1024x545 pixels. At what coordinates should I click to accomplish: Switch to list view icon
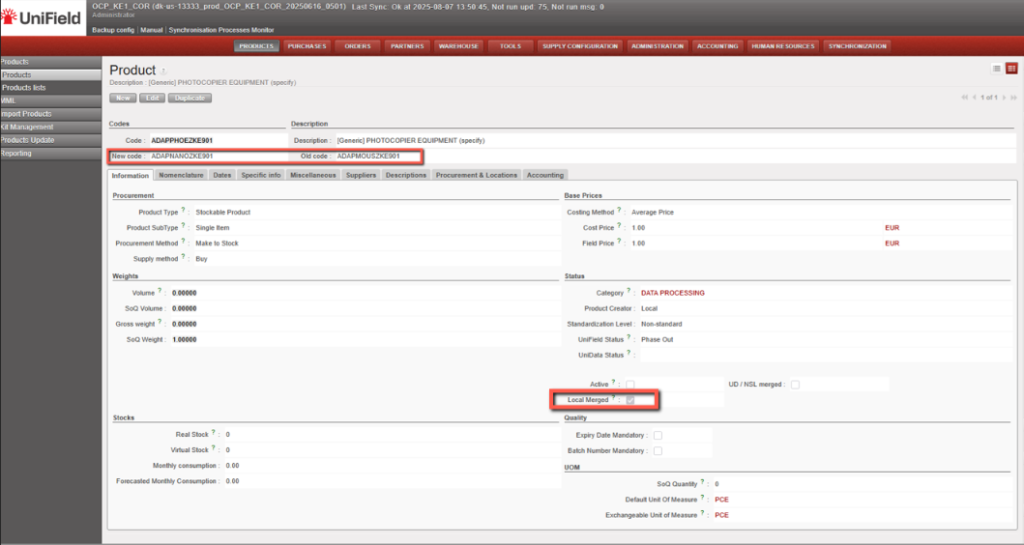996,68
